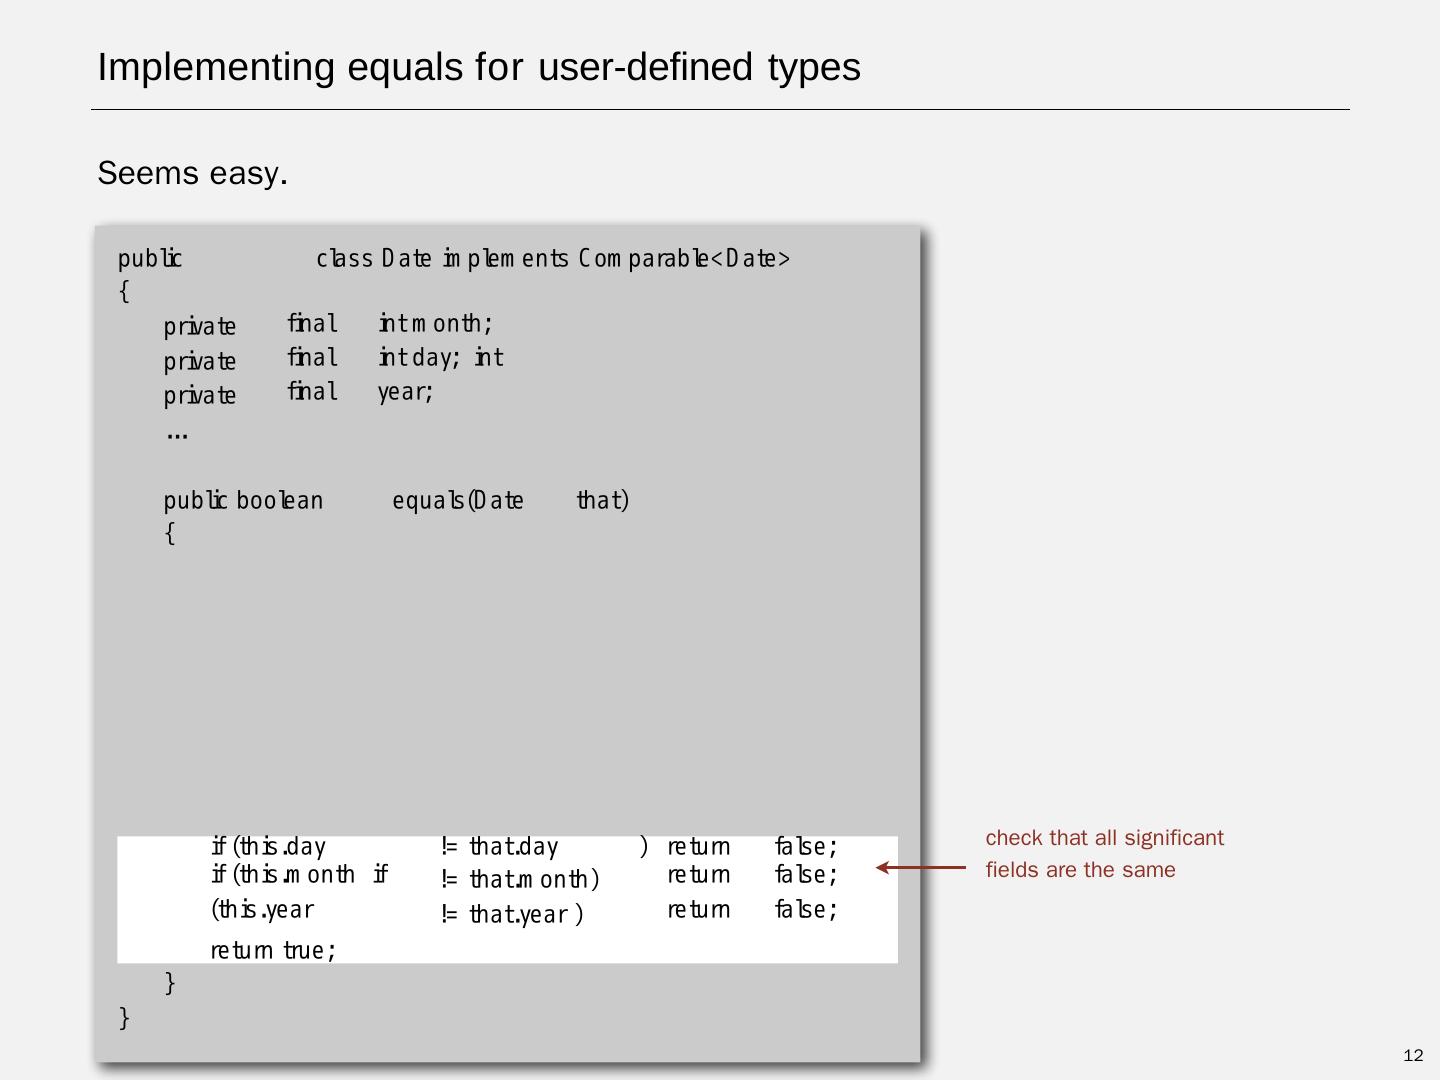Screen dimensions: 1440x1080
Task: Click "false;" on the this.day line
Action: click(805, 847)
